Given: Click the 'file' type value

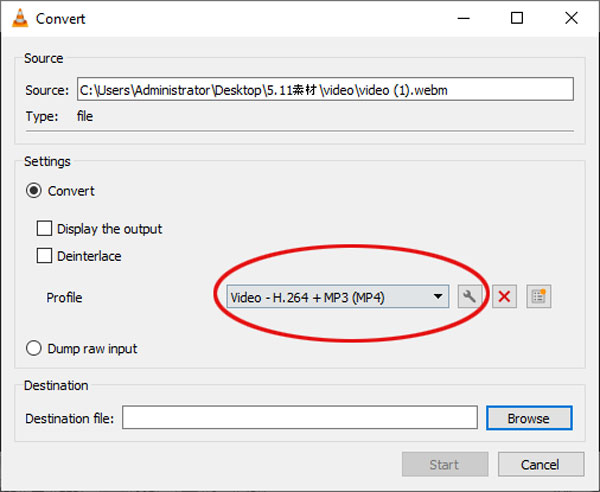Looking at the screenshot, I should tap(85, 116).
